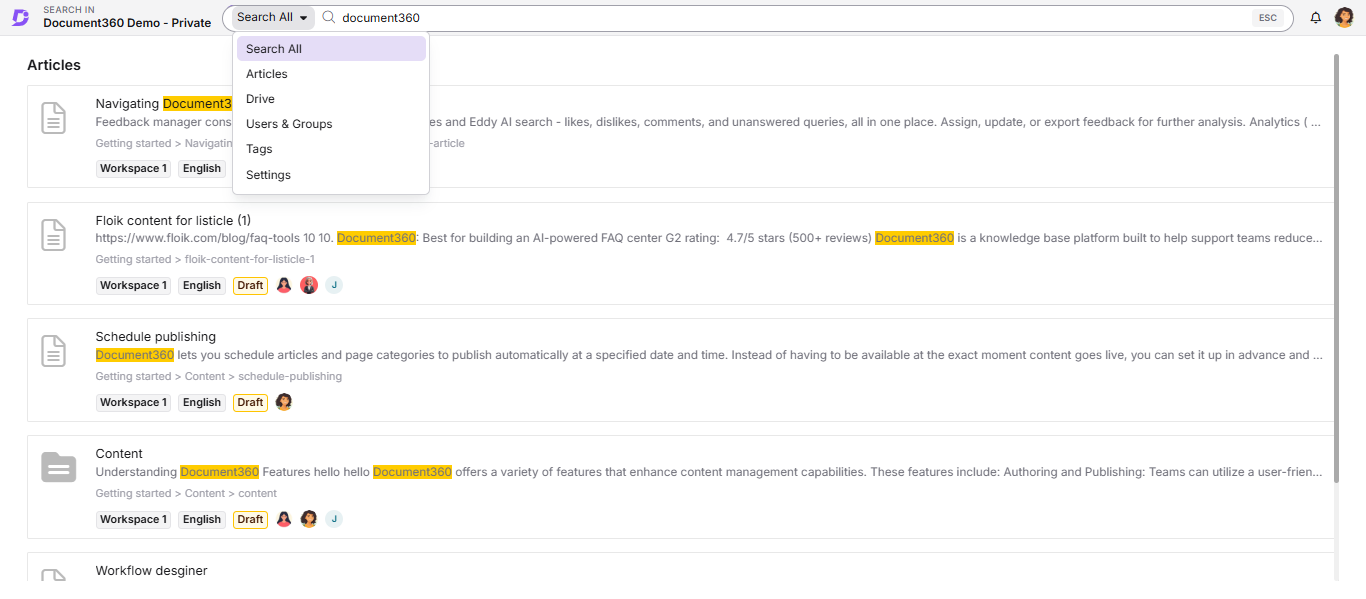Click Draft badge on Schedule publishing row
Image resolution: width=1366 pixels, height=599 pixels.
pyautogui.click(x=250, y=402)
